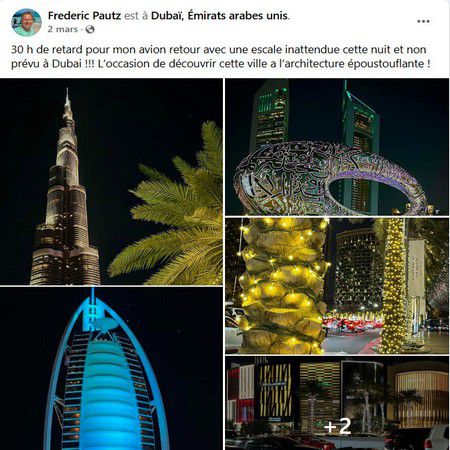Open the three-dot post options menu

tap(423, 21)
